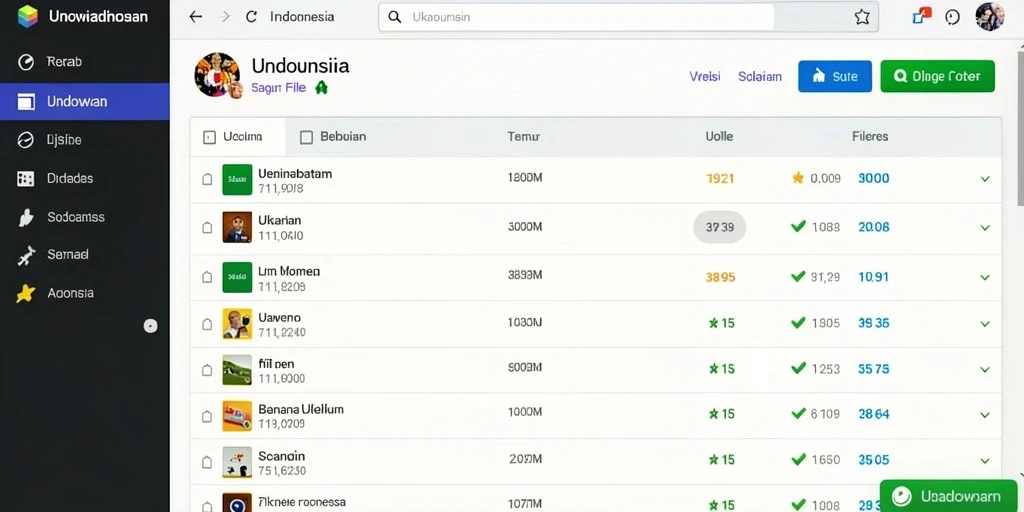Select the Um Momen row checkbox

coord(207,277)
